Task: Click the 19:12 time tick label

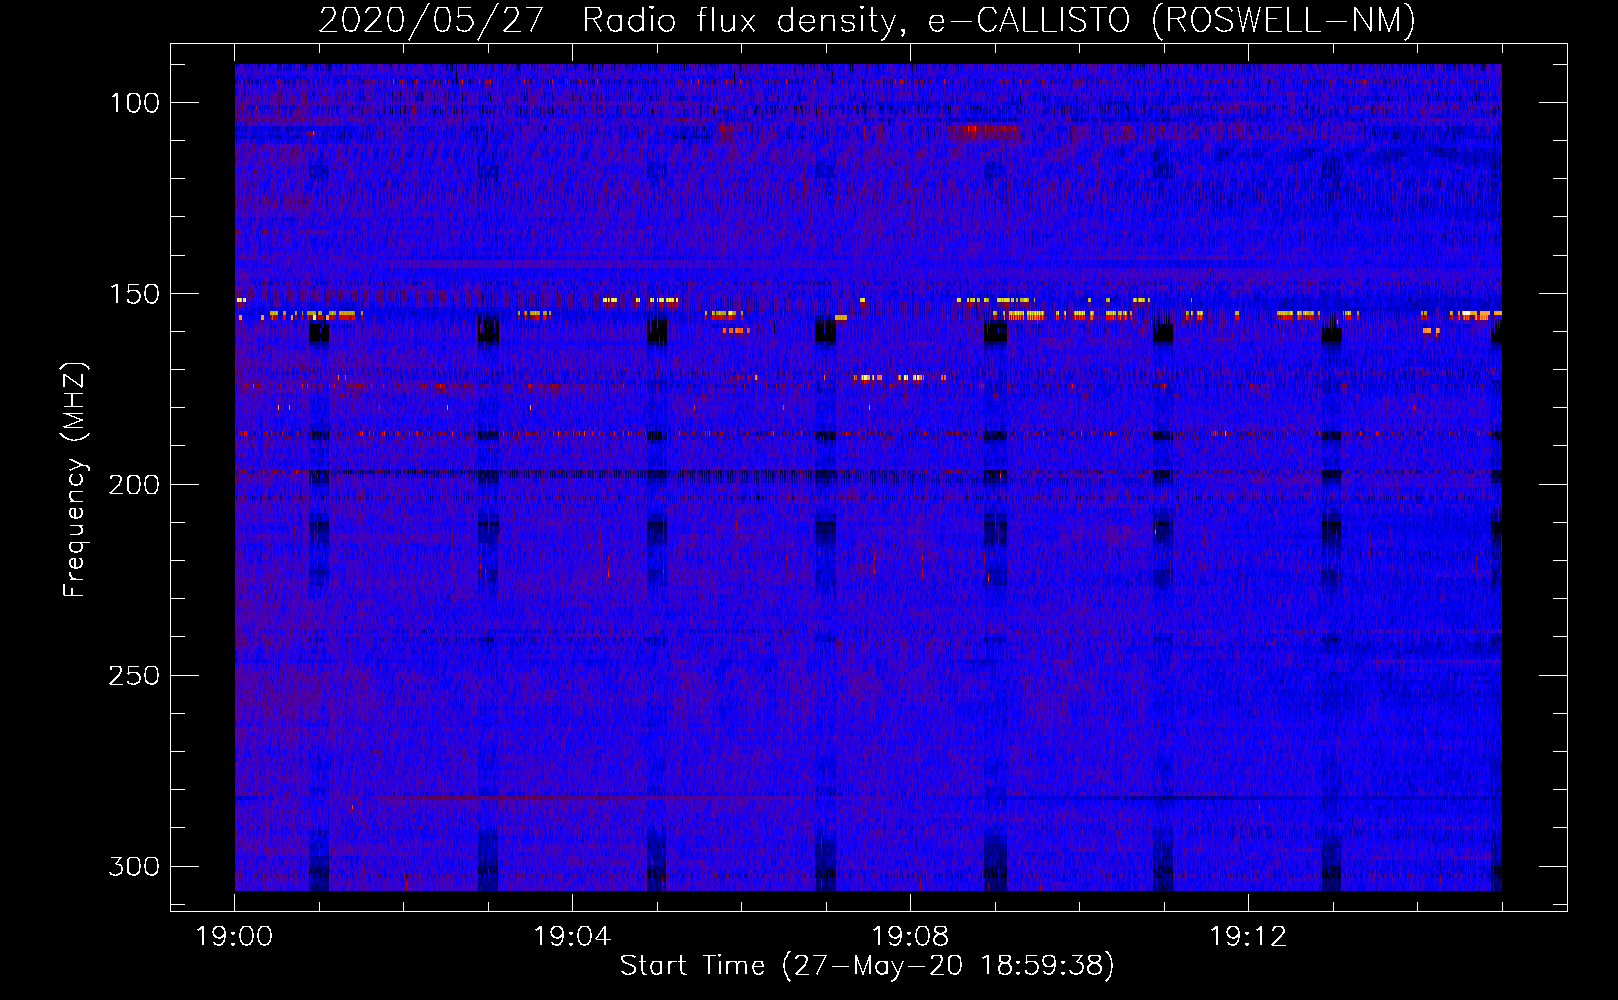Action: (1248, 937)
